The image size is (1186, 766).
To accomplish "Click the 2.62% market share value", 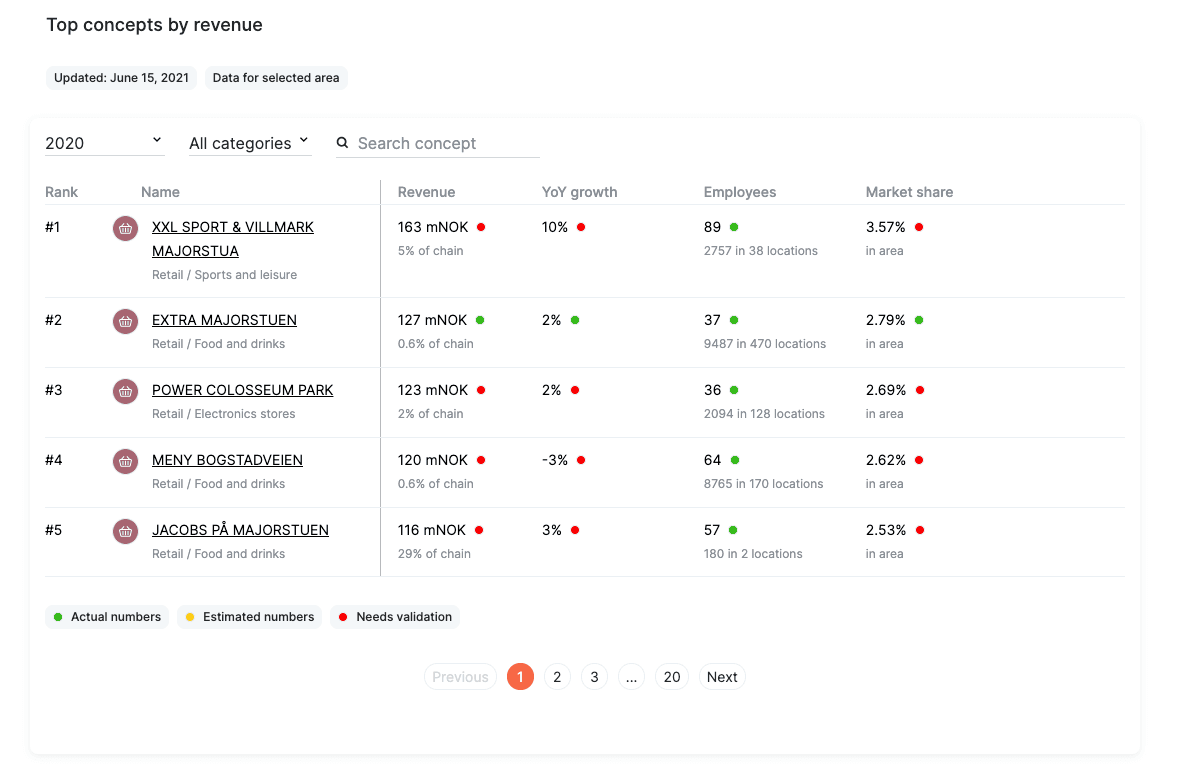I will point(886,460).
